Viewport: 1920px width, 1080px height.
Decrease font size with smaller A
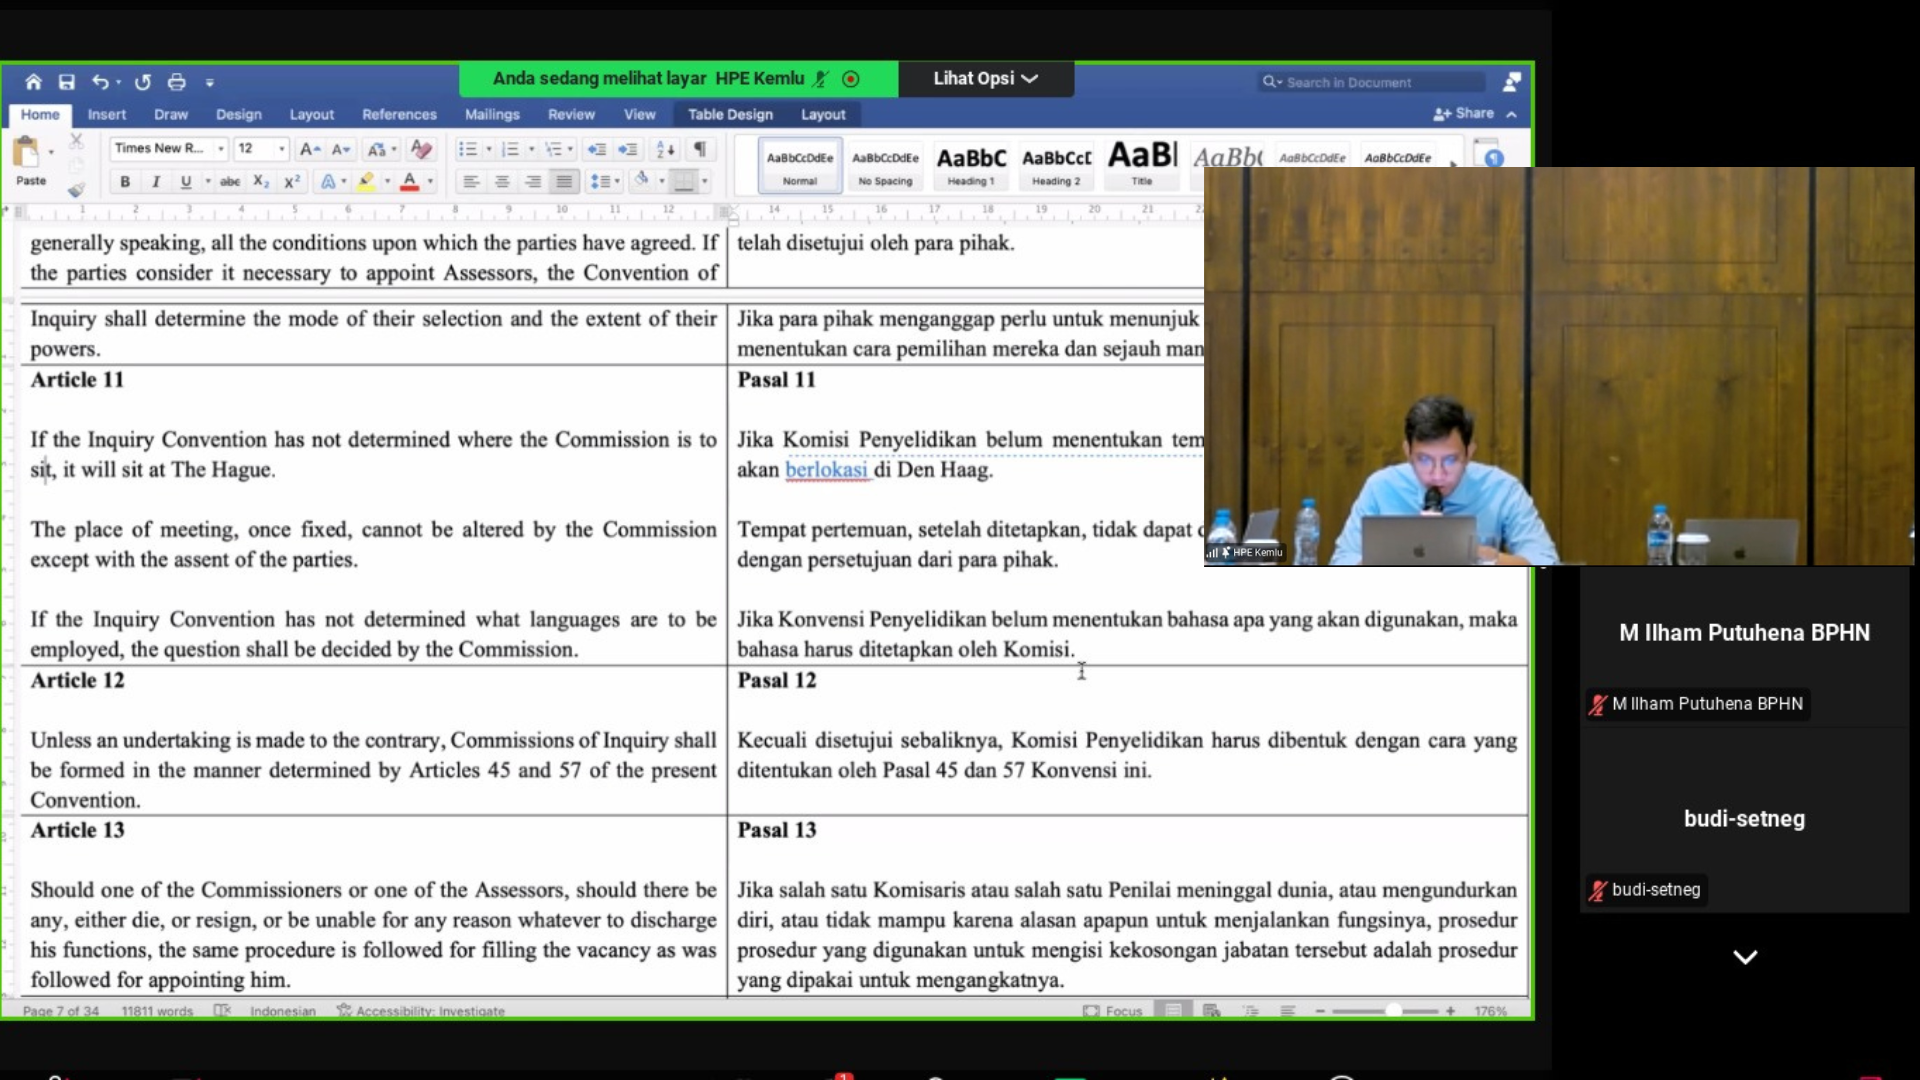pyautogui.click(x=341, y=149)
